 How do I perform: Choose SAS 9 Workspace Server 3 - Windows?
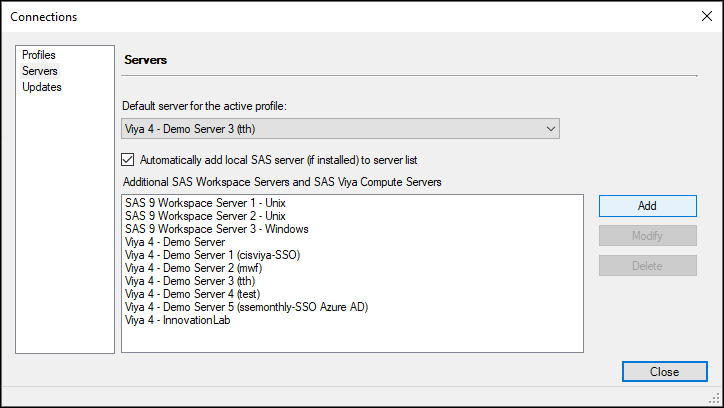pos(216,229)
